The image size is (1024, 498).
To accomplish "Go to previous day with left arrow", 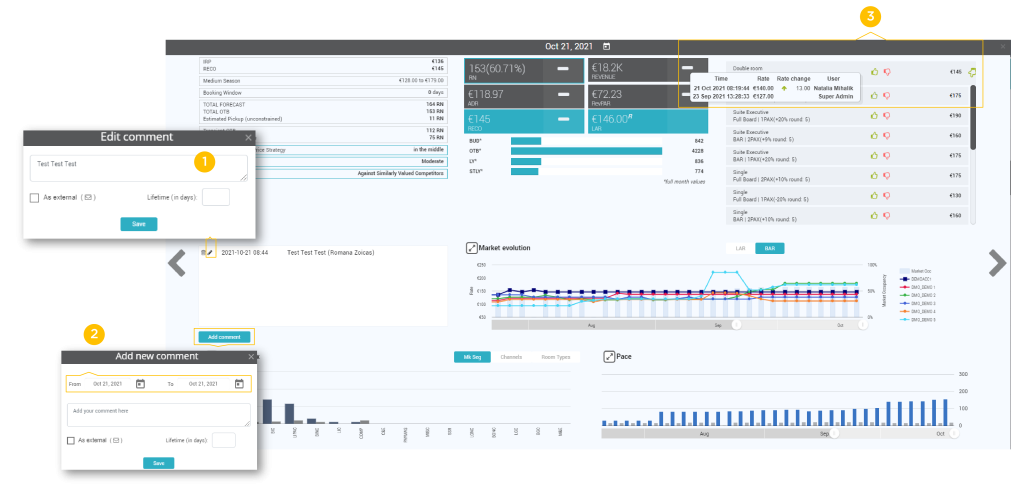I will [x=177, y=264].
